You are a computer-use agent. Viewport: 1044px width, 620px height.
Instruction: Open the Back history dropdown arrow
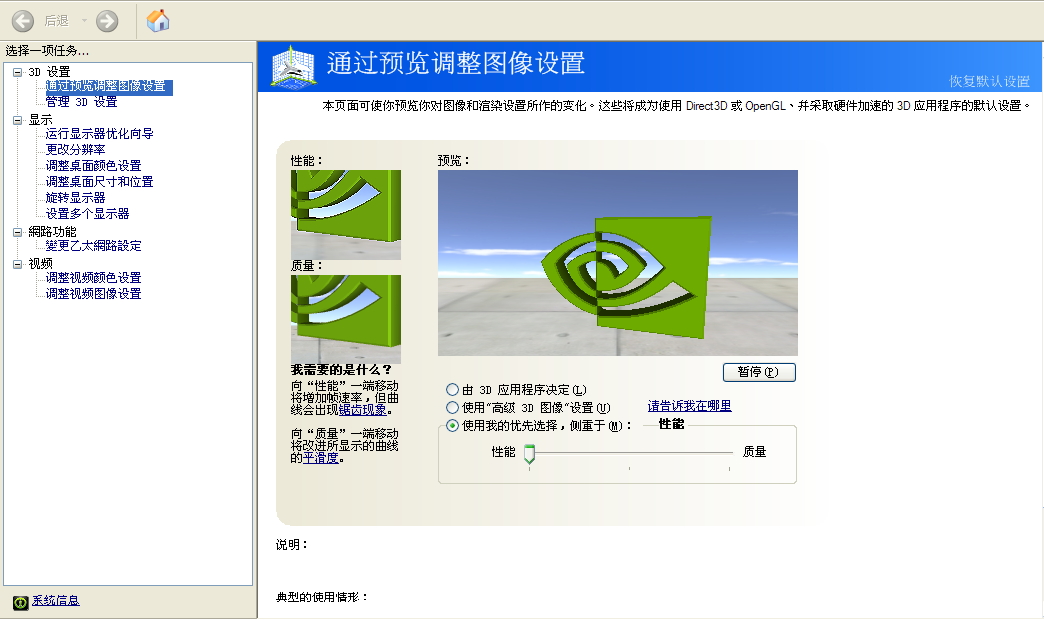[84, 21]
